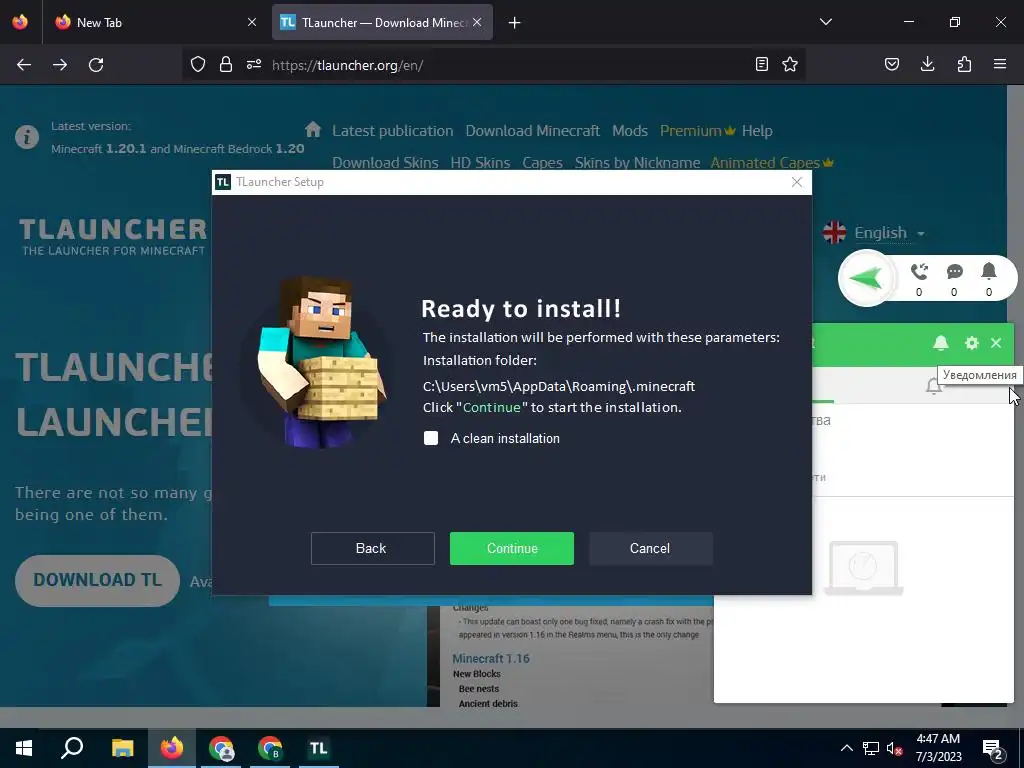This screenshot has width=1024, height=768.
Task: Switch to TL app in taskbar
Action: pyautogui.click(x=319, y=748)
